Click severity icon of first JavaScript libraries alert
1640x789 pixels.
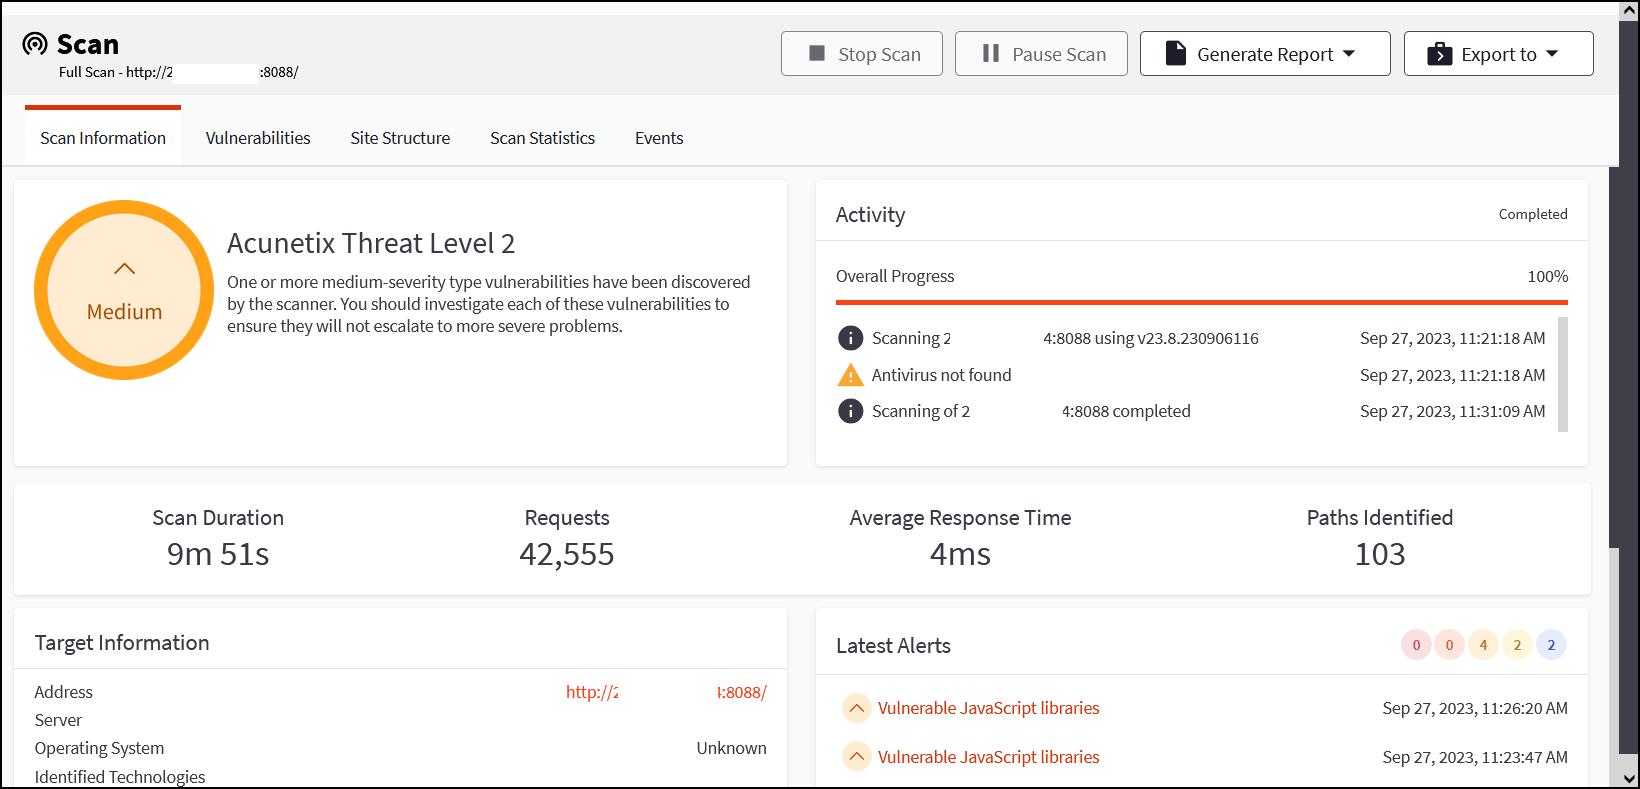tap(856, 708)
